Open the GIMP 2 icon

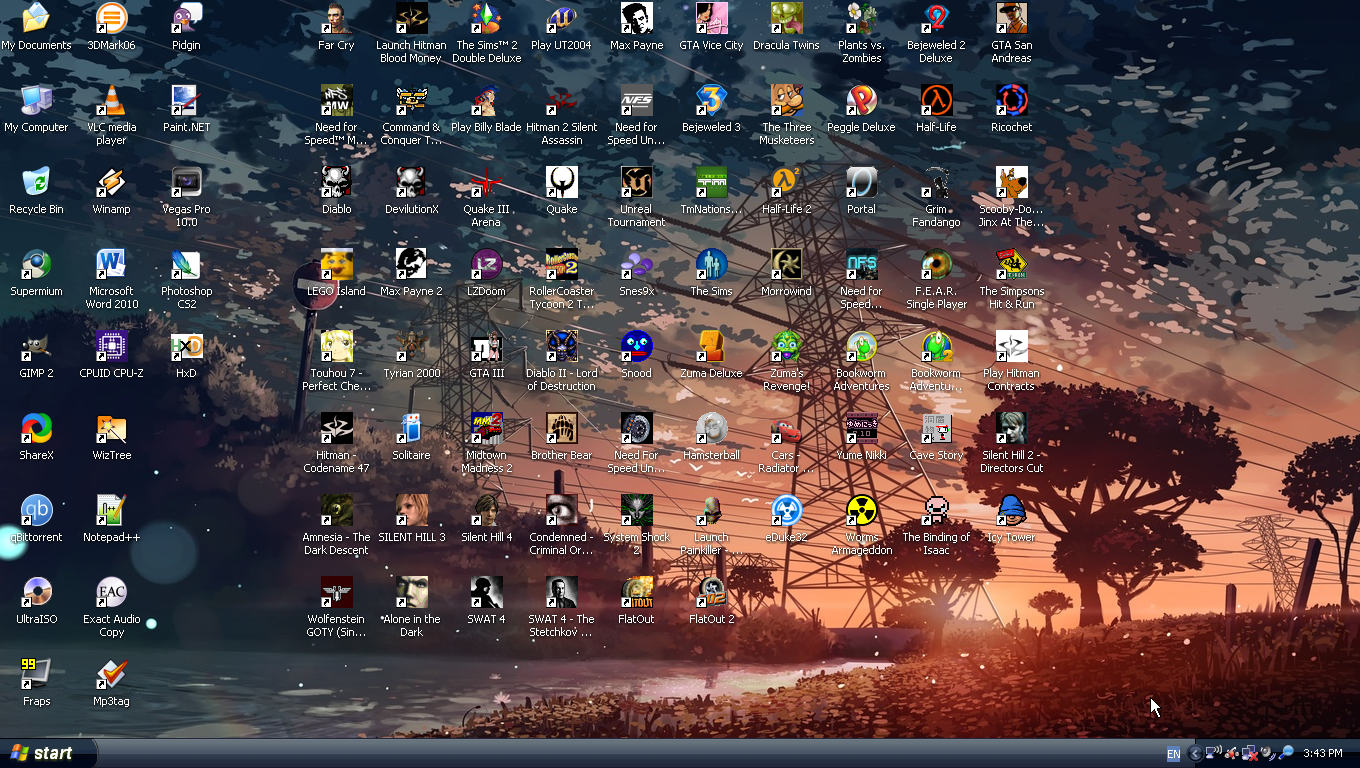[36, 346]
